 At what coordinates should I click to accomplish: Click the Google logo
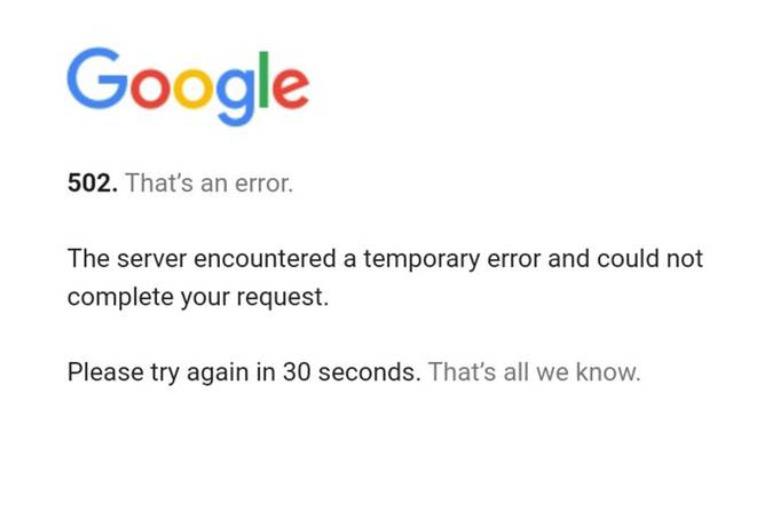pyautogui.click(x=188, y=86)
